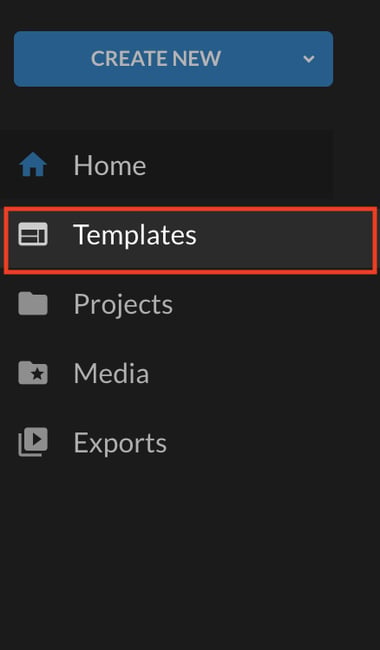Click the Templates text label
Viewport: 380px width, 650px height.
pyautogui.click(x=135, y=235)
